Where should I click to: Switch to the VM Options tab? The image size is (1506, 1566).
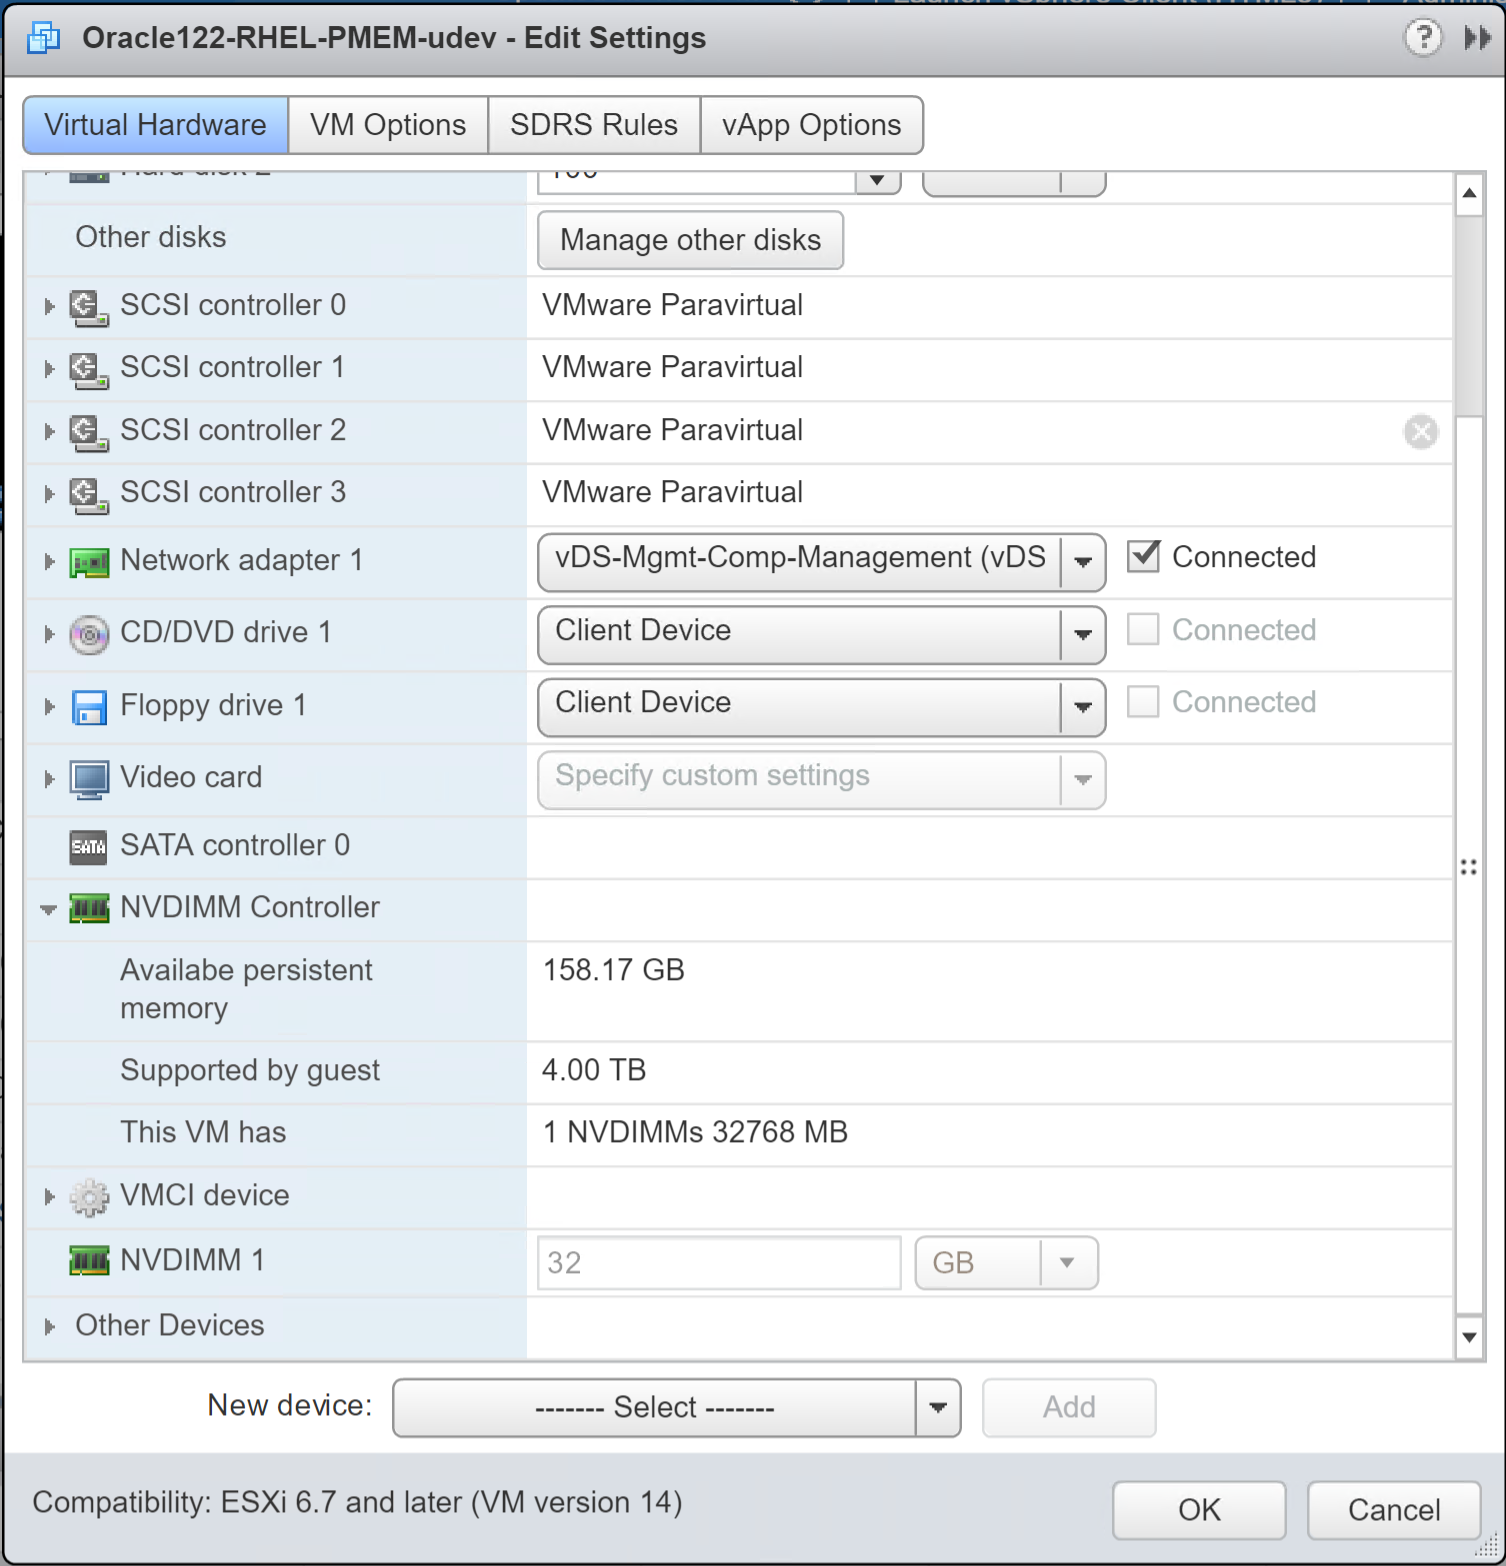(x=388, y=125)
